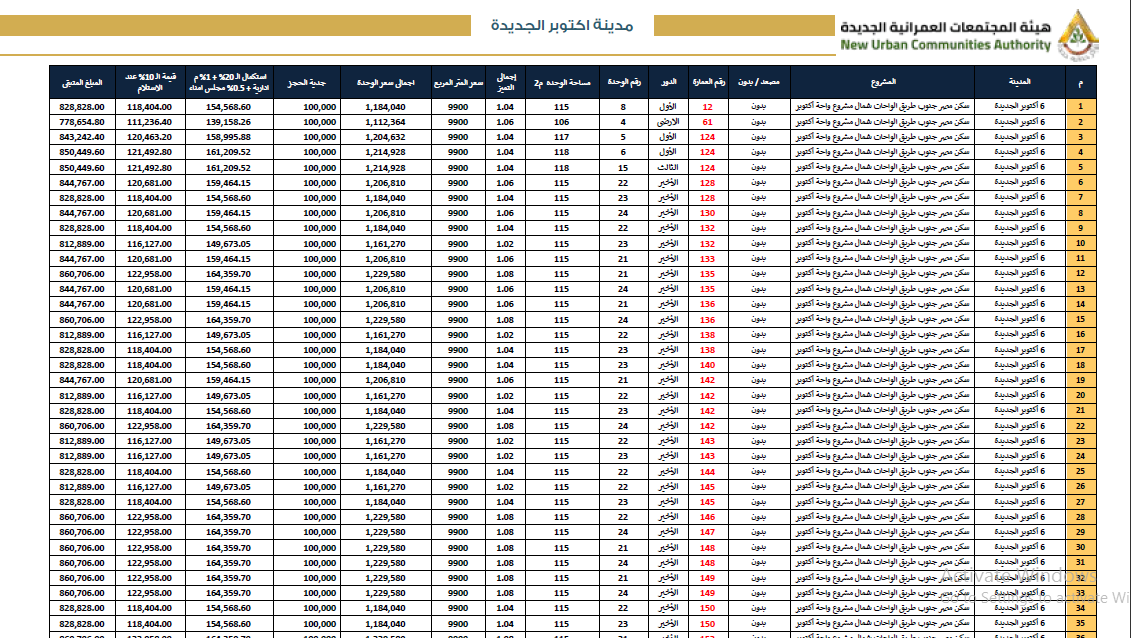Screen dimensions: 1131x638
Task: Click the 'رقم الوحدة' column header
Action: 623,82
